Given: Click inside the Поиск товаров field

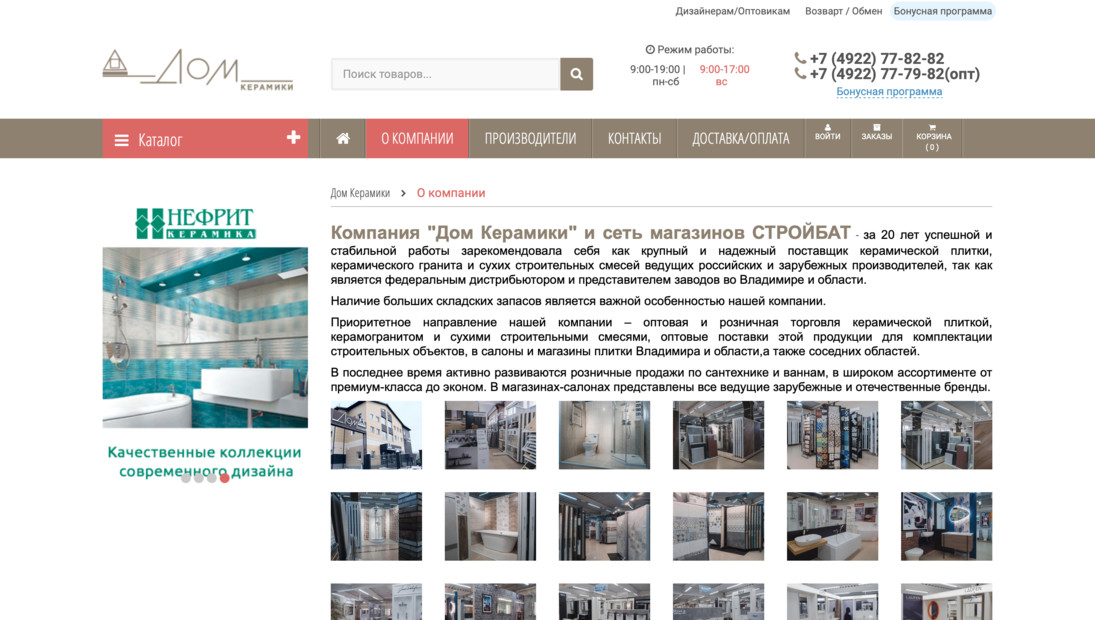Looking at the screenshot, I should click(446, 74).
